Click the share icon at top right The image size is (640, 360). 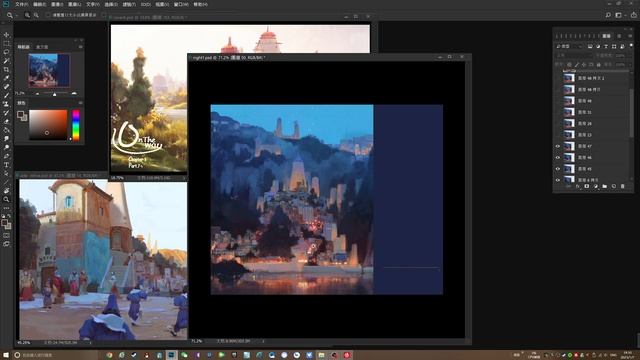(634, 15)
